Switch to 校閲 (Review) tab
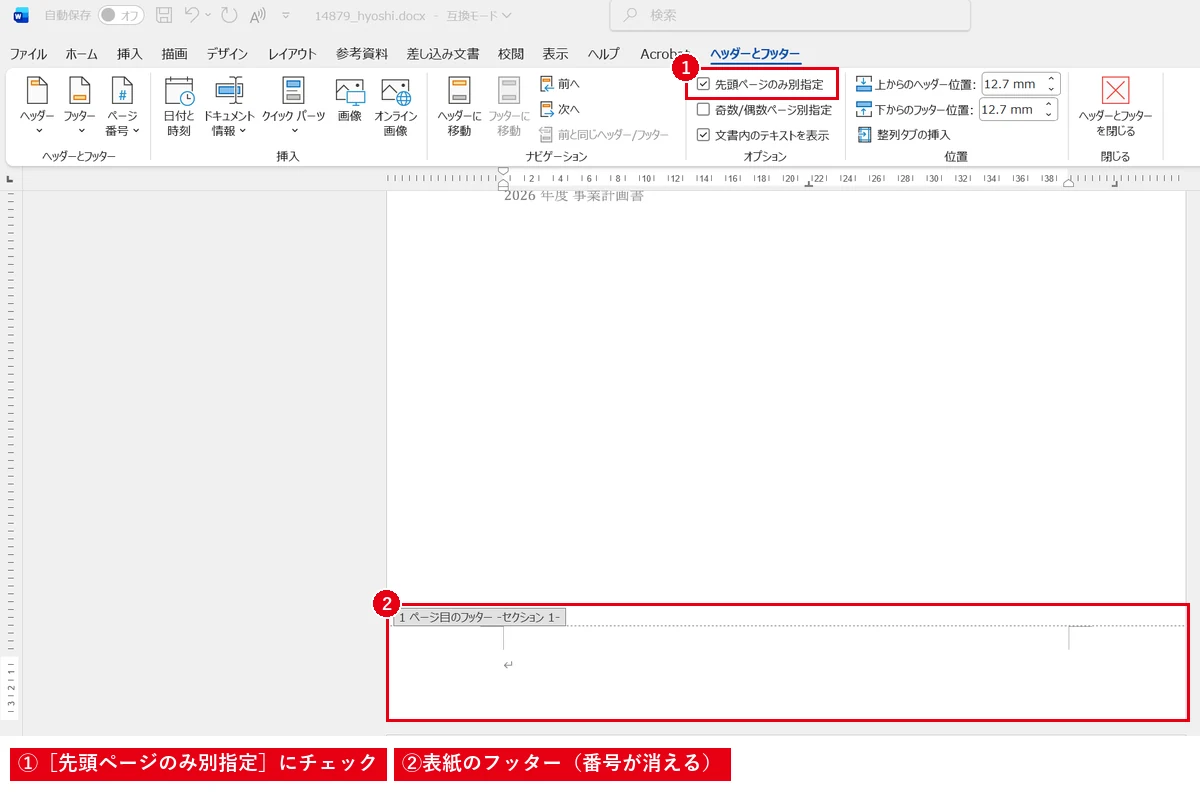1200x792 pixels. click(x=511, y=54)
